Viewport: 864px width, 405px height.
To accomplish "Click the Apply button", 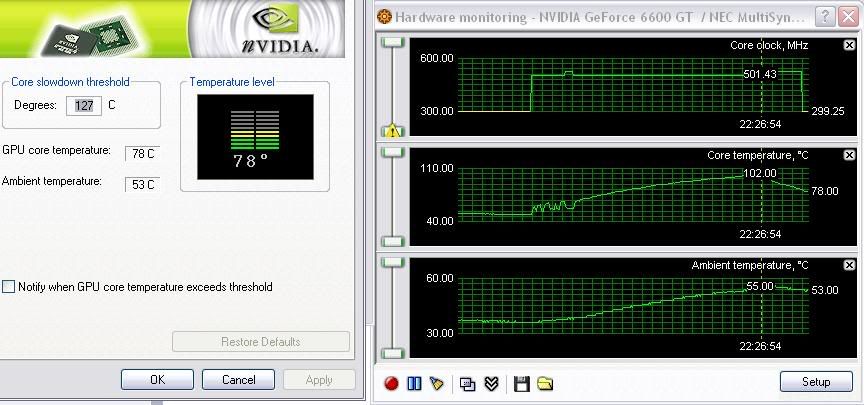I will click(x=319, y=380).
